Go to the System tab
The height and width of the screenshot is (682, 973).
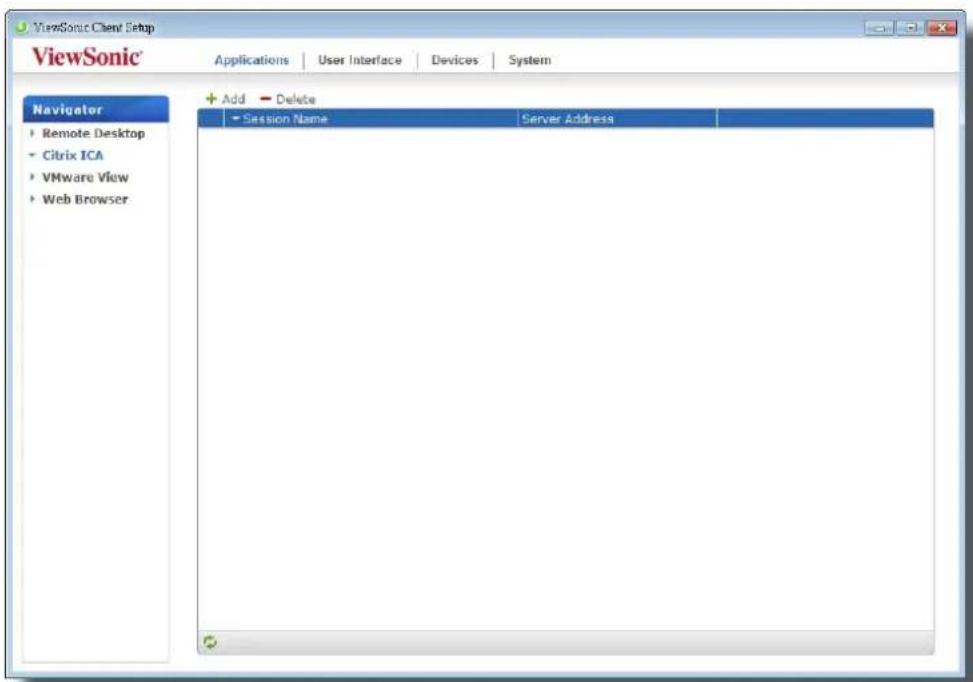[530, 60]
